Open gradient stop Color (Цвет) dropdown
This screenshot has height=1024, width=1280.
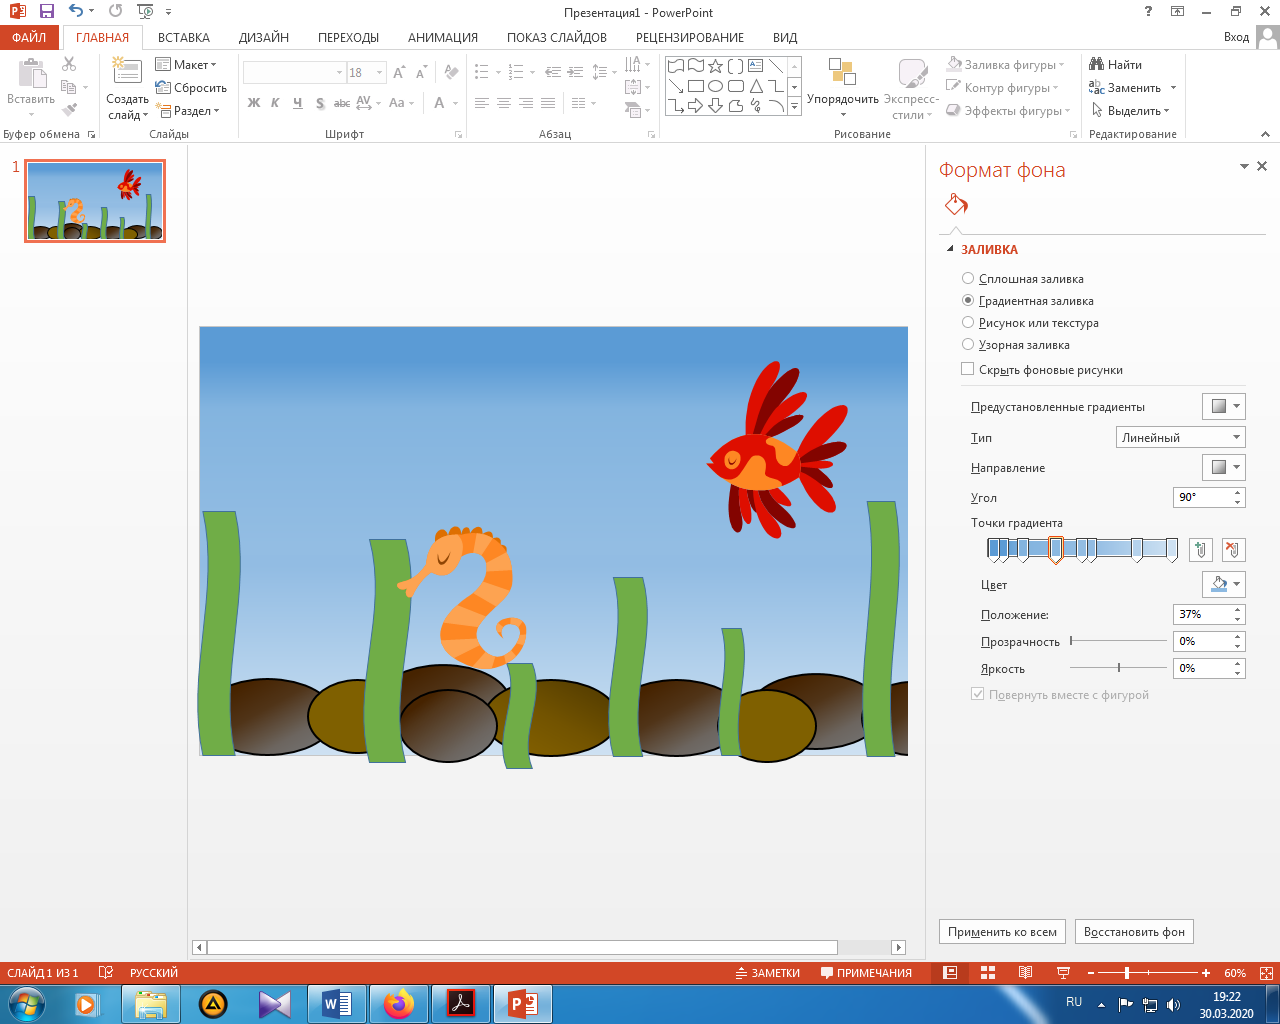tap(1223, 584)
